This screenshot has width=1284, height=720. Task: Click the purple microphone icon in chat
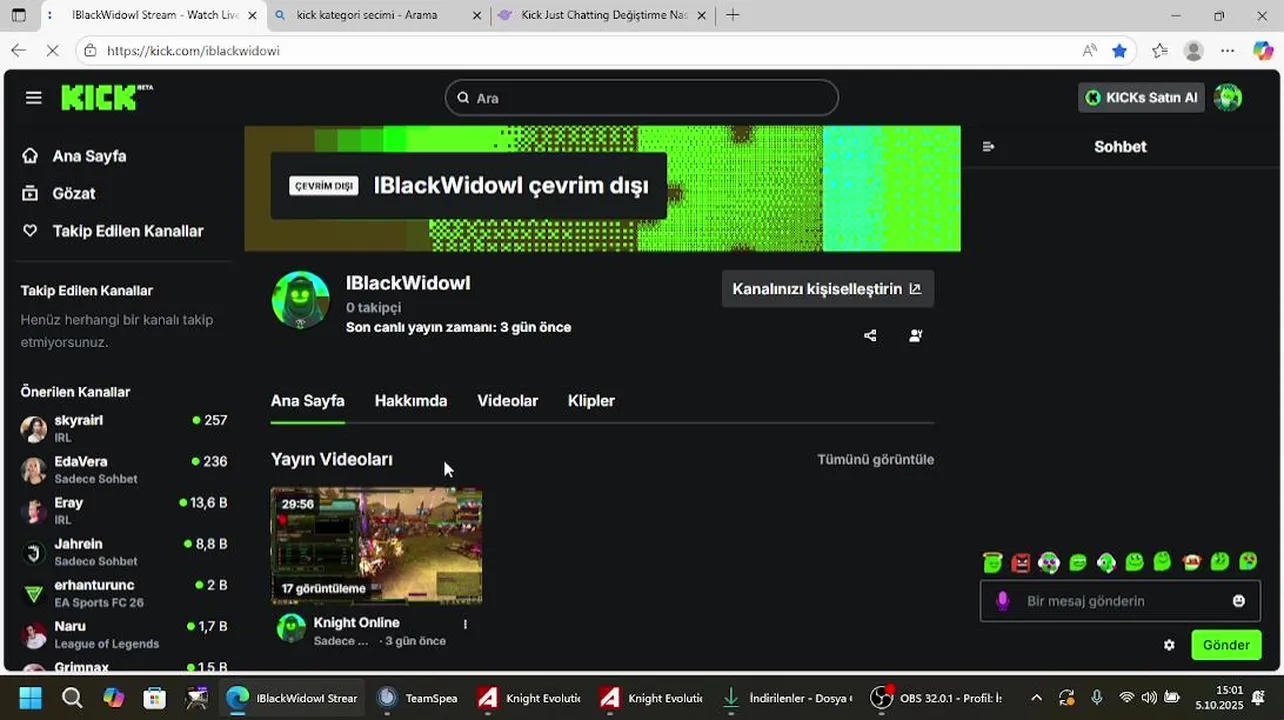click(1003, 601)
